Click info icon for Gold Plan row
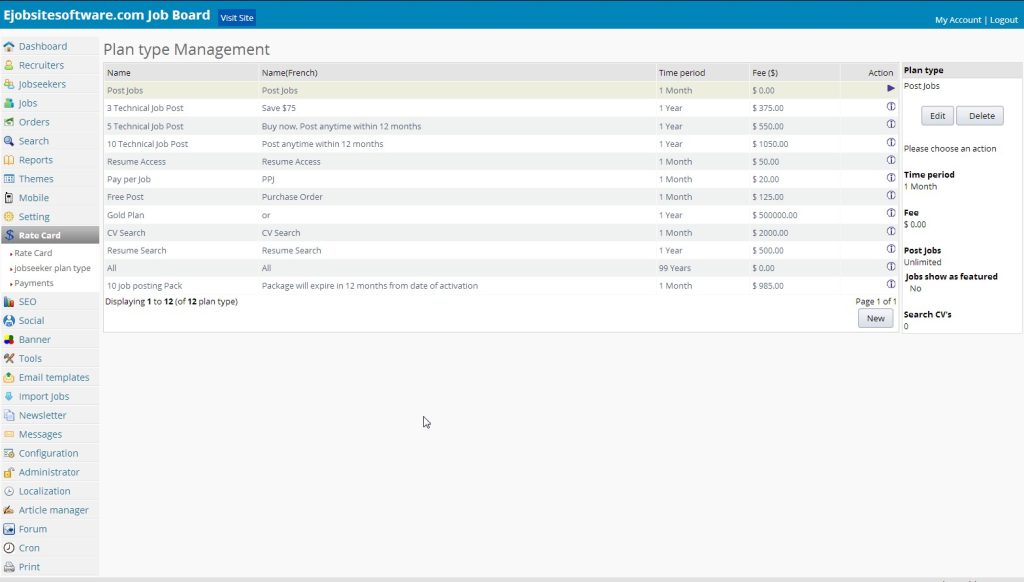The height and width of the screenshot is (582, 1024). click(891, 213)
